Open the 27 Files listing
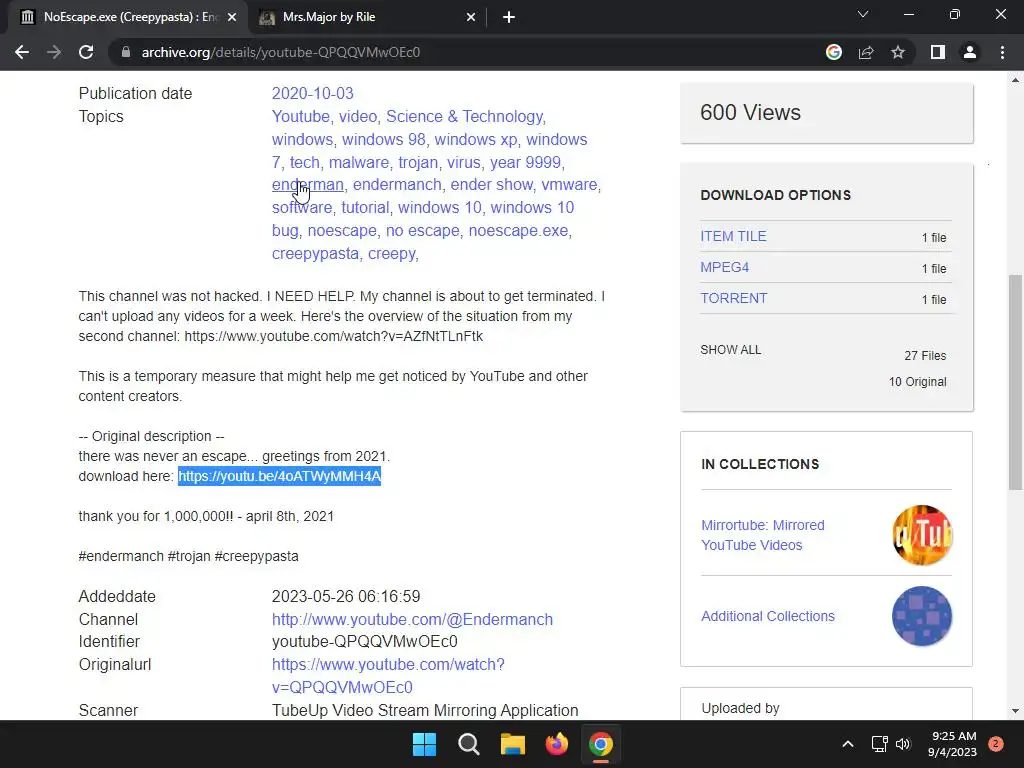Image resolution: width=1024 pixels, height=768 pixels. tap(925, 356)
